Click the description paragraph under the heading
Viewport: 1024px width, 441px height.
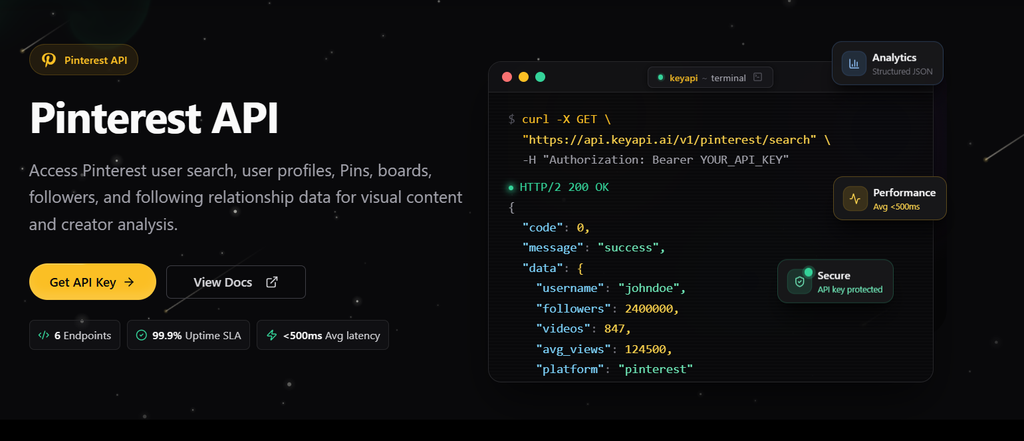tap(246, 198)
